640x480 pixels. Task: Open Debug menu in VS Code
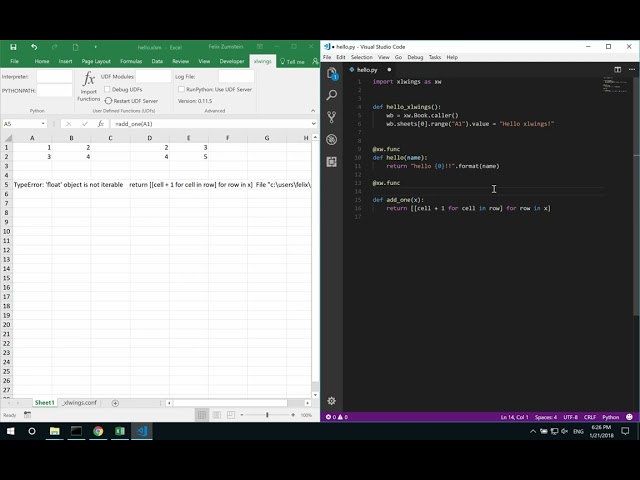click(415, 57)
